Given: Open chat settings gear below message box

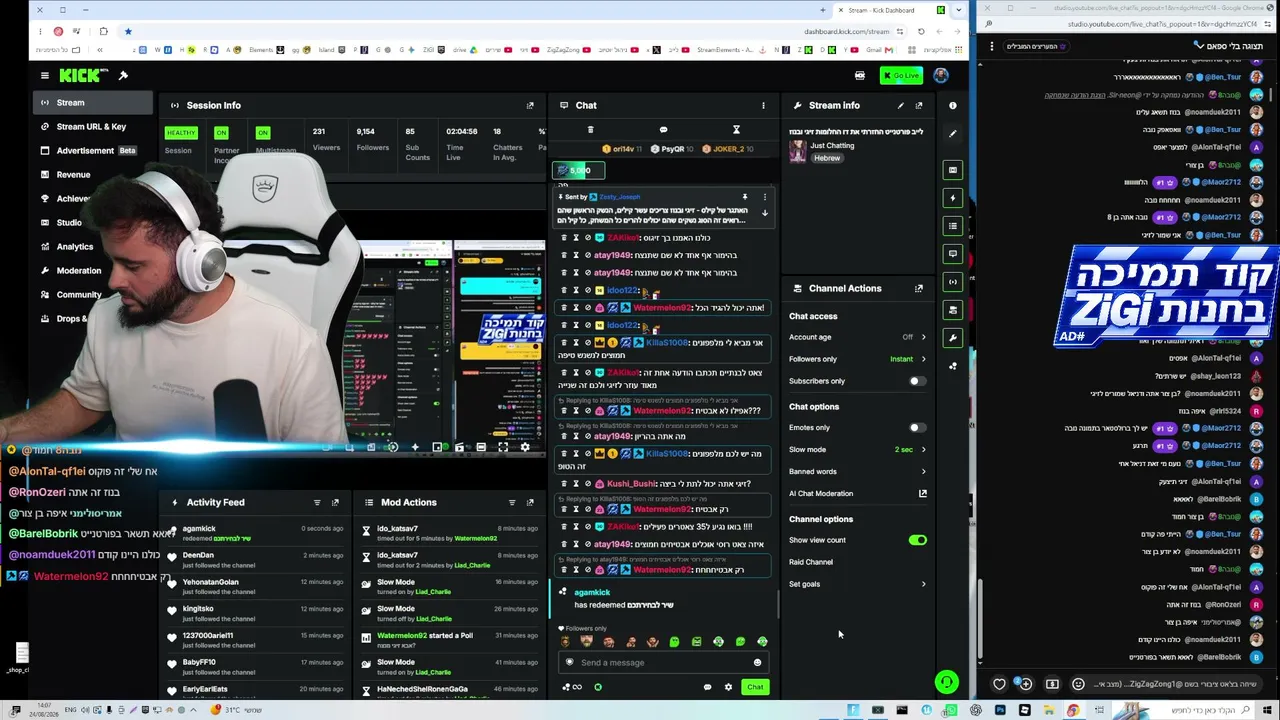Looking at the screenshot, I should tap(728, 687).
